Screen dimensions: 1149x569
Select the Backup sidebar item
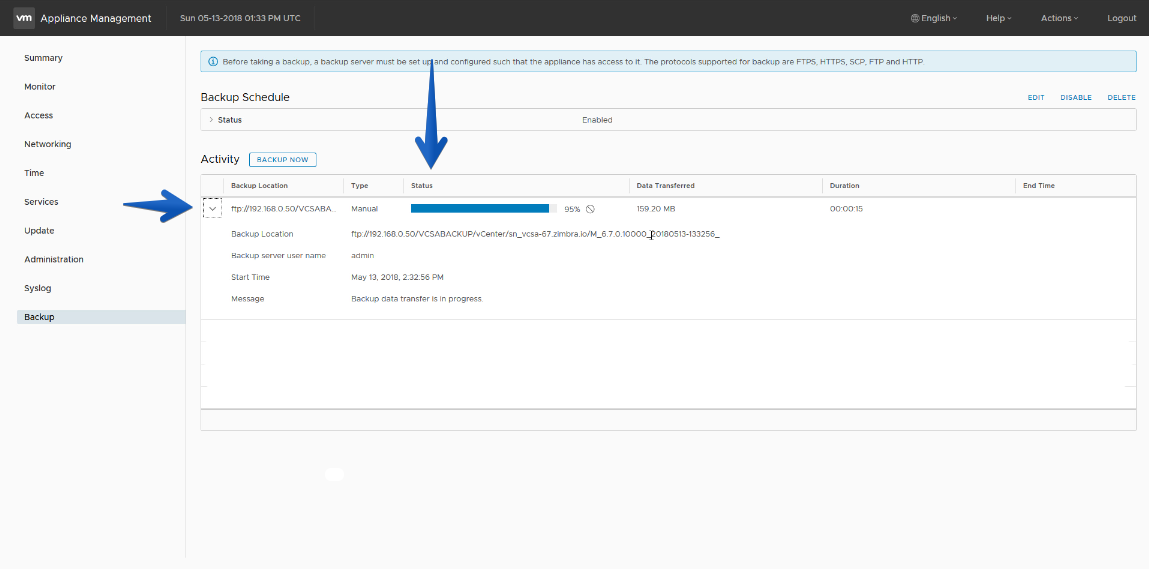tap(101, 317)
